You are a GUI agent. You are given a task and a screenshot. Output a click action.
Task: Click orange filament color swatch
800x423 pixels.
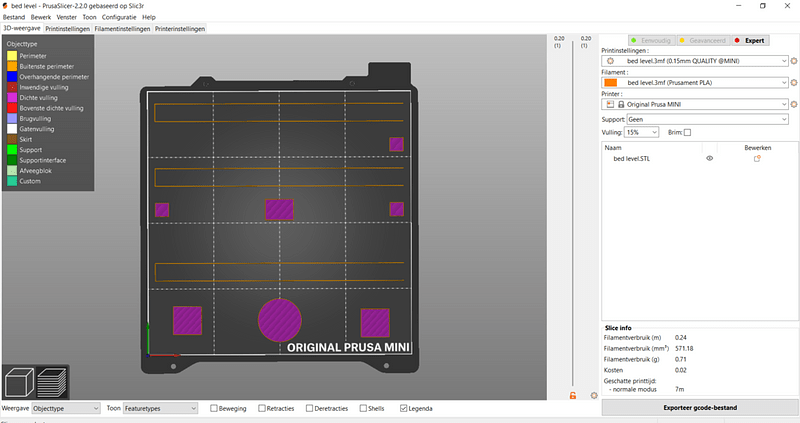[611, 83]
